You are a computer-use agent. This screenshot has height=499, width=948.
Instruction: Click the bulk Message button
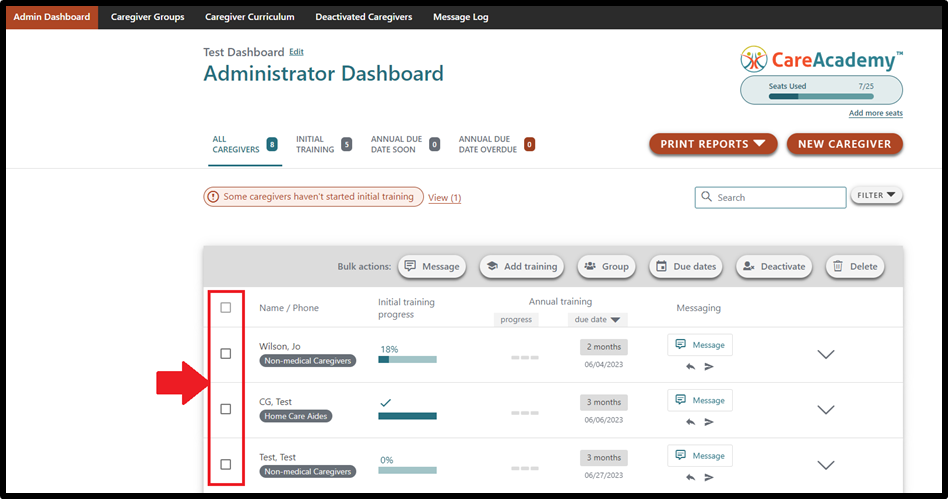pyautogui.click(x=433, y=266)
